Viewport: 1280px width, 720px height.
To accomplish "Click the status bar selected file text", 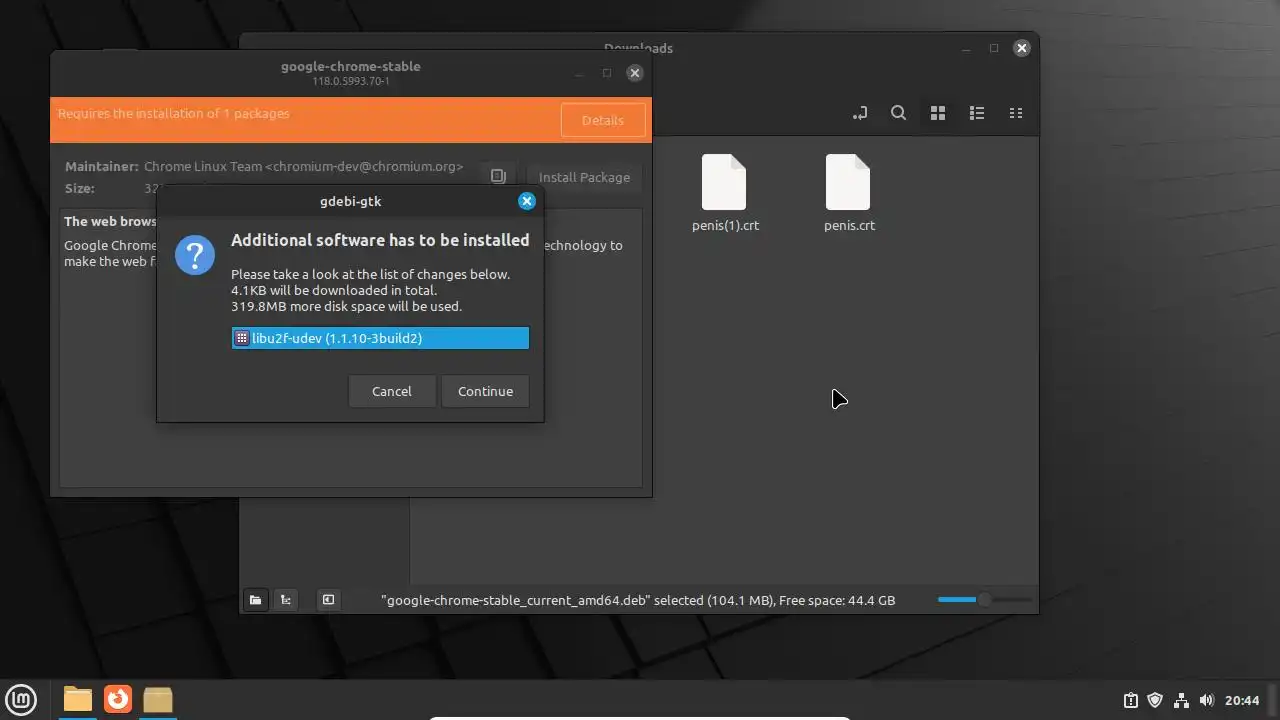I will tap(638, 600).
